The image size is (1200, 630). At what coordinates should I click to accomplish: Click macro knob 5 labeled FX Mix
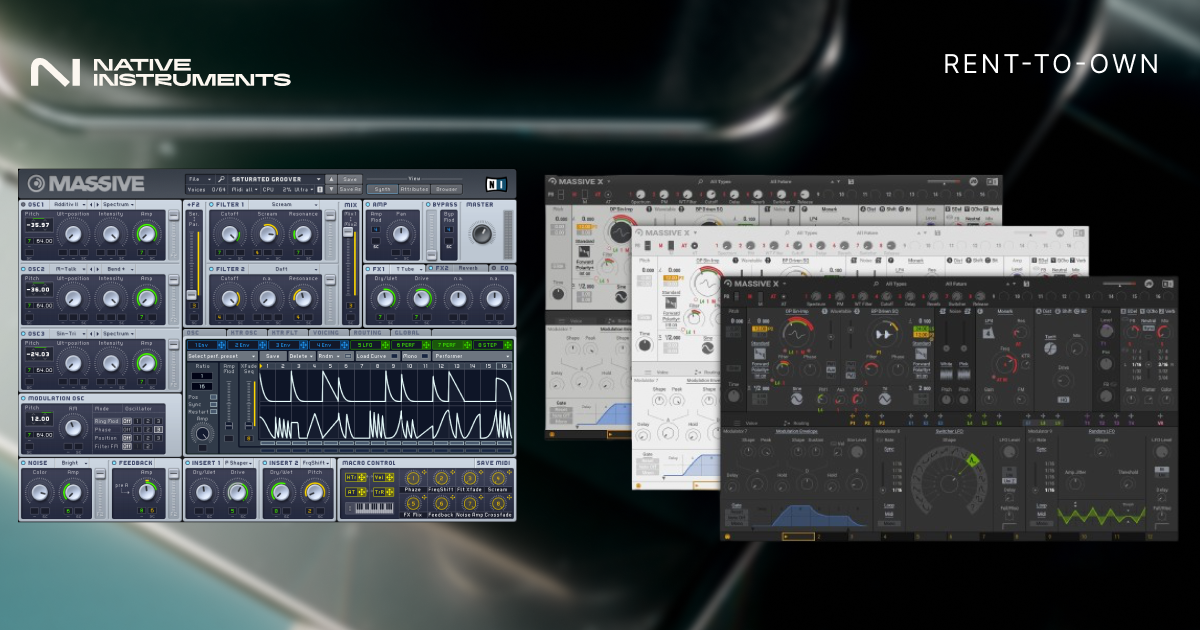413,503
